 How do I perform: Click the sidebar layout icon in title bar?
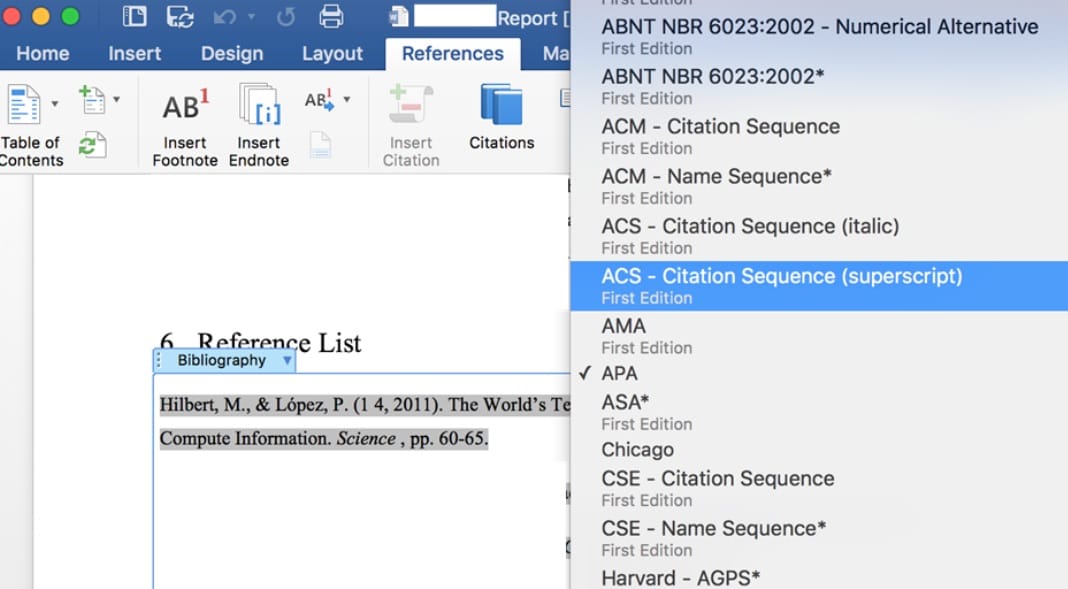(x=134, y=16)
